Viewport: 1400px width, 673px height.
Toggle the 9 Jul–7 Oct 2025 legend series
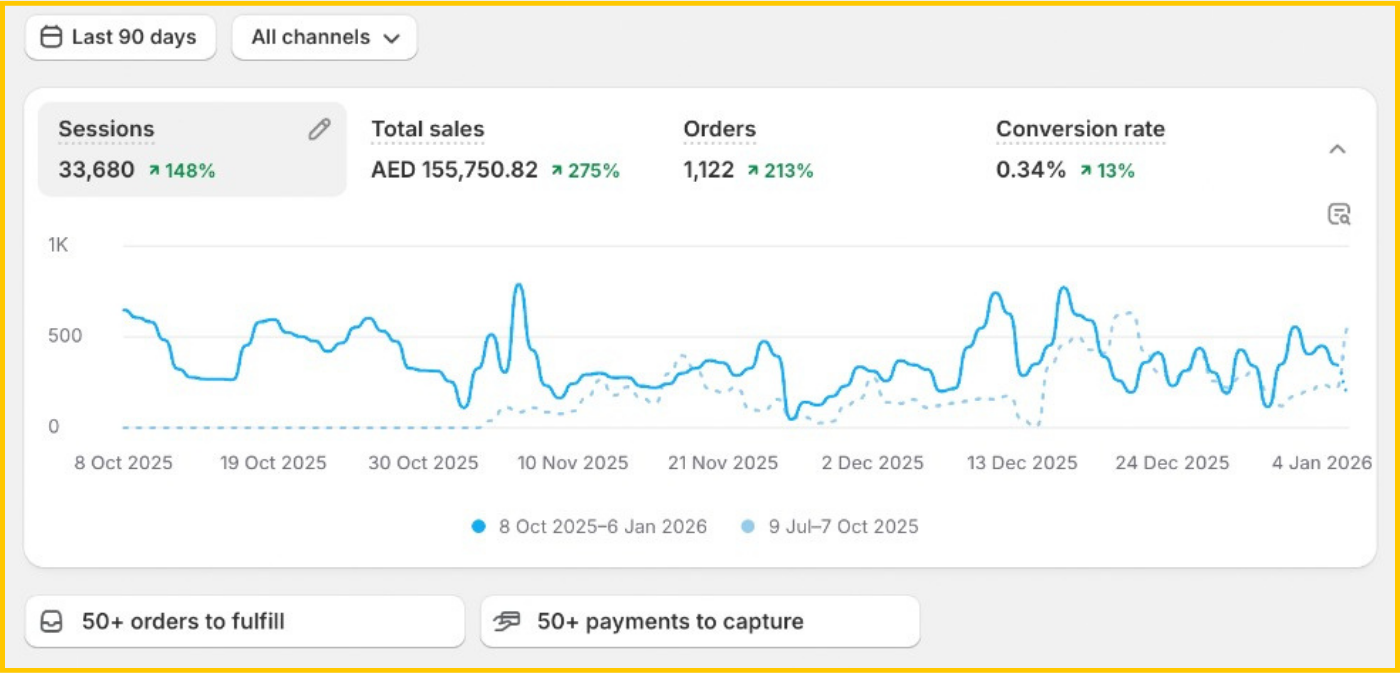pyautogui.click(x=830, y=526)
